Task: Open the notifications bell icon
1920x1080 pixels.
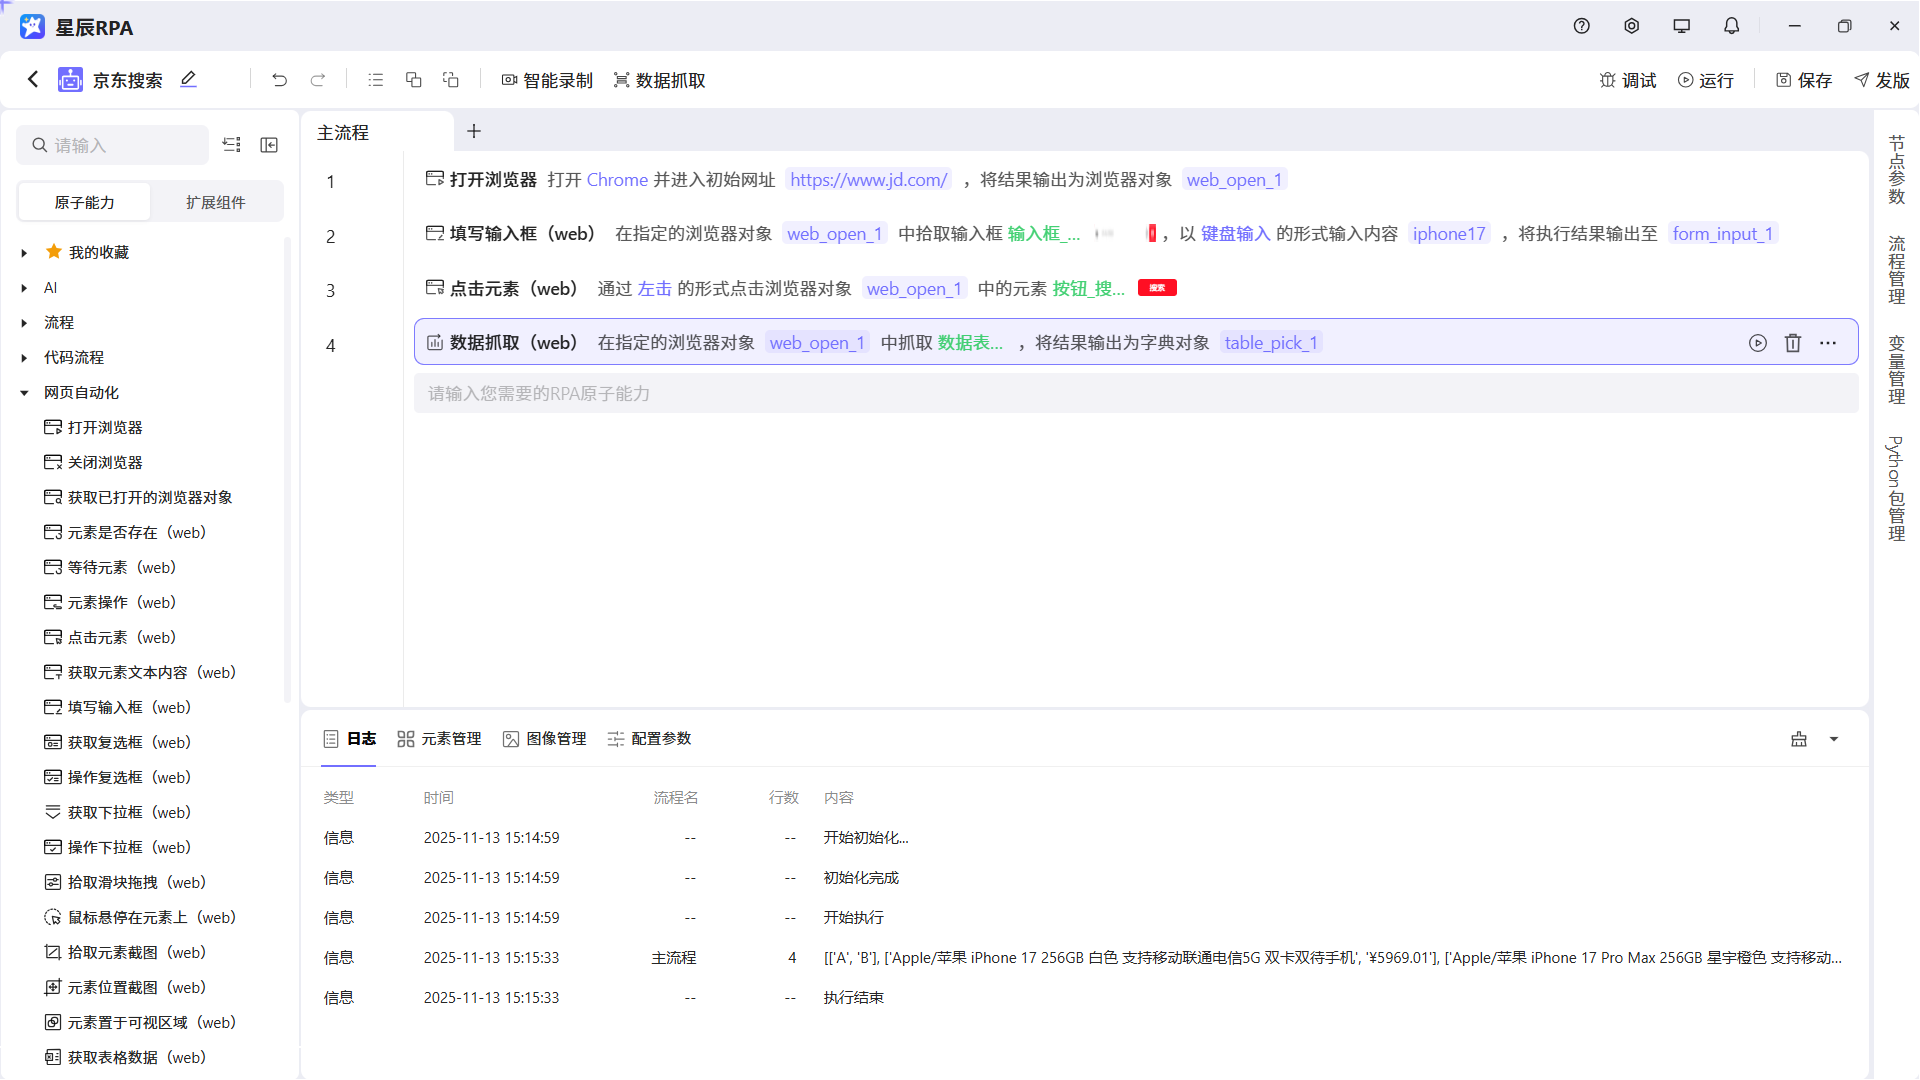Action: 1731,26
